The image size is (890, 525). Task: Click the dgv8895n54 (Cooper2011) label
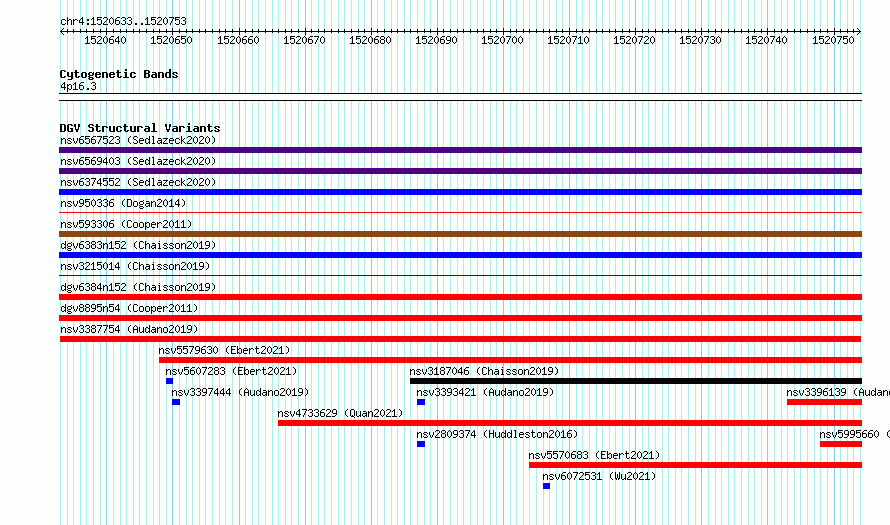(129, 308)
